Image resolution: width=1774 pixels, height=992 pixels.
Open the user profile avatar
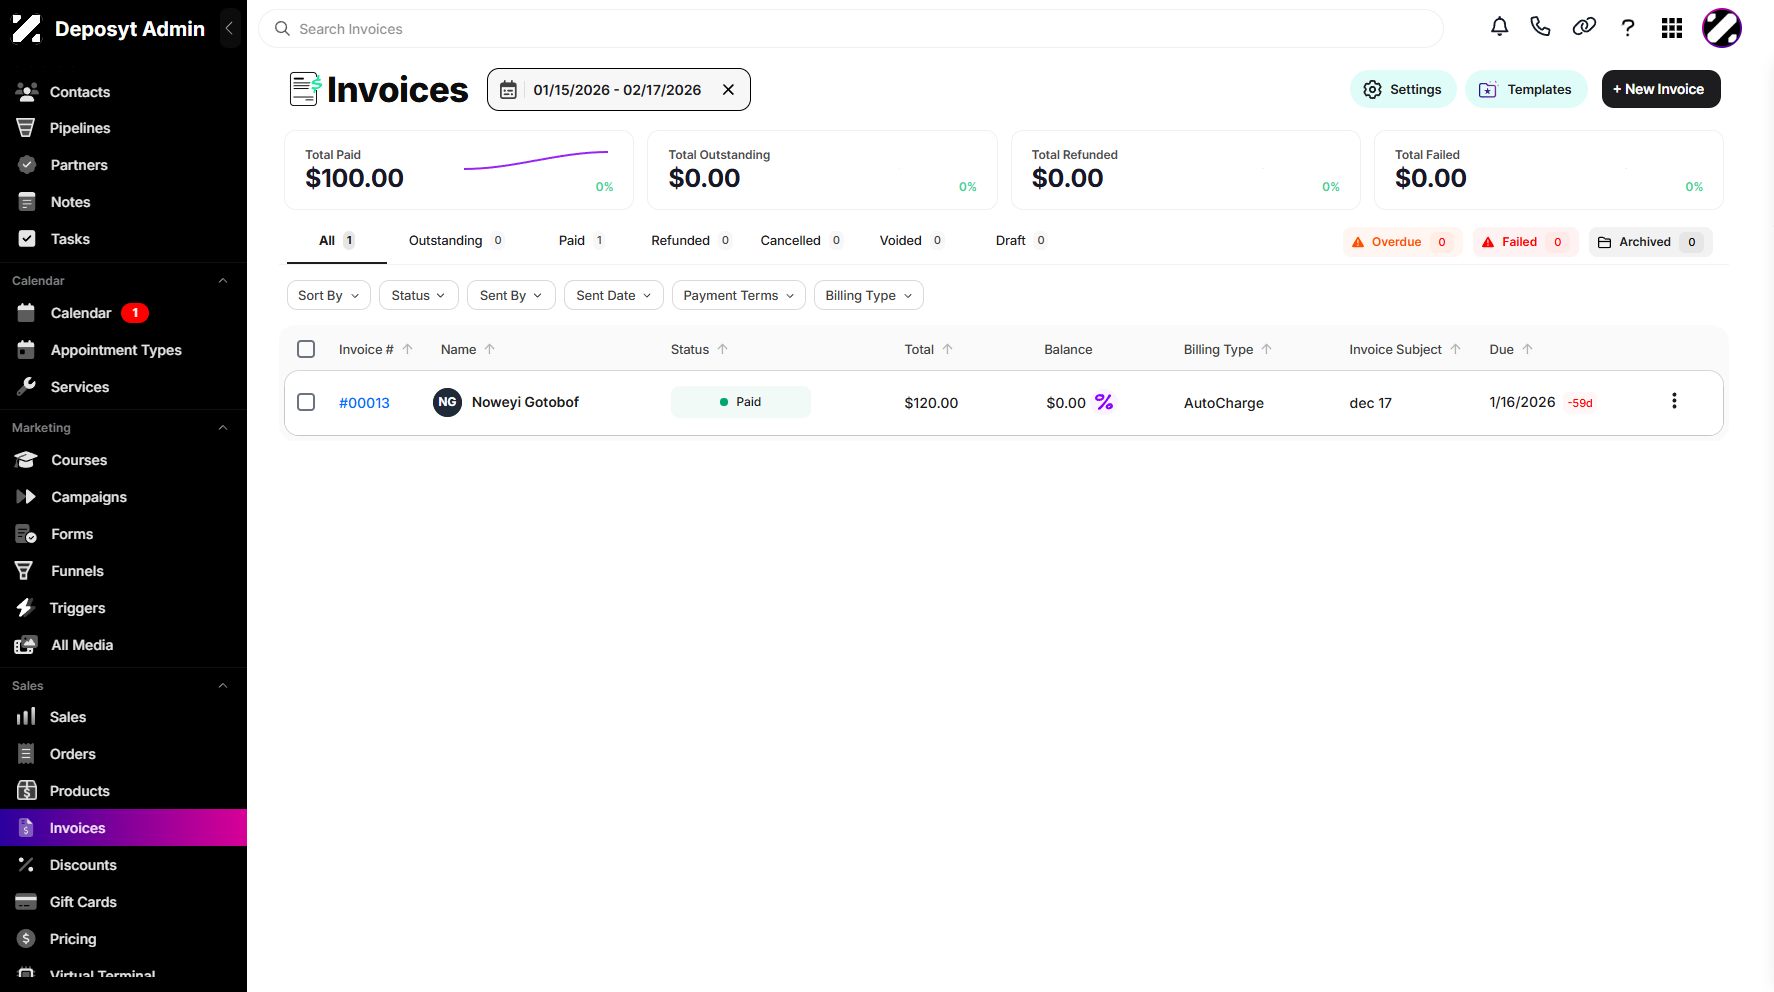(x=1722, y=28)
